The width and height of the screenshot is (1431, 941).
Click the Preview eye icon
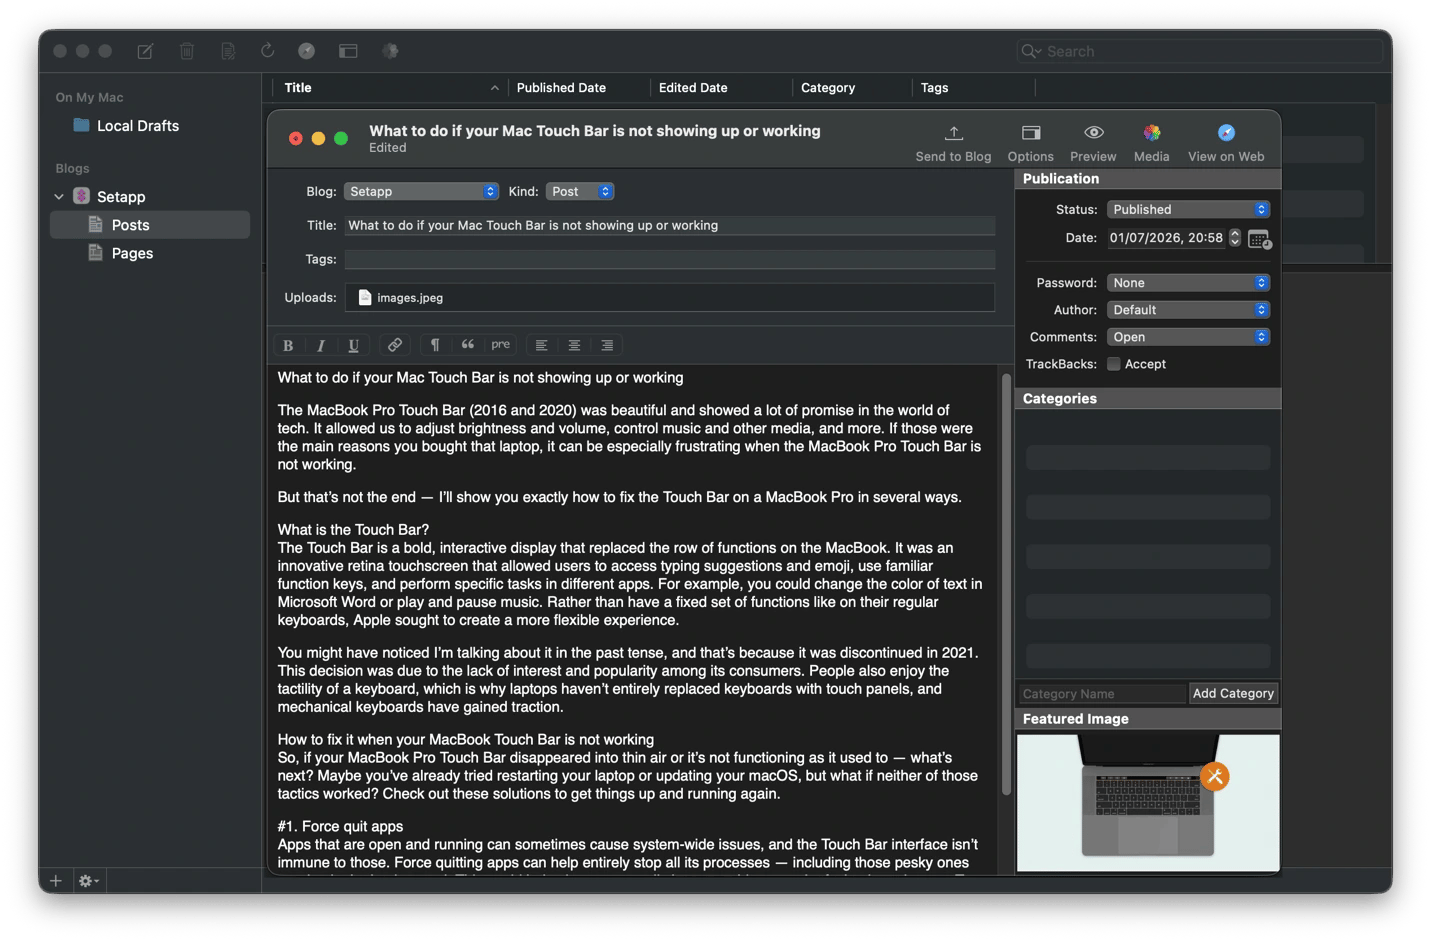pos(1093,133)
